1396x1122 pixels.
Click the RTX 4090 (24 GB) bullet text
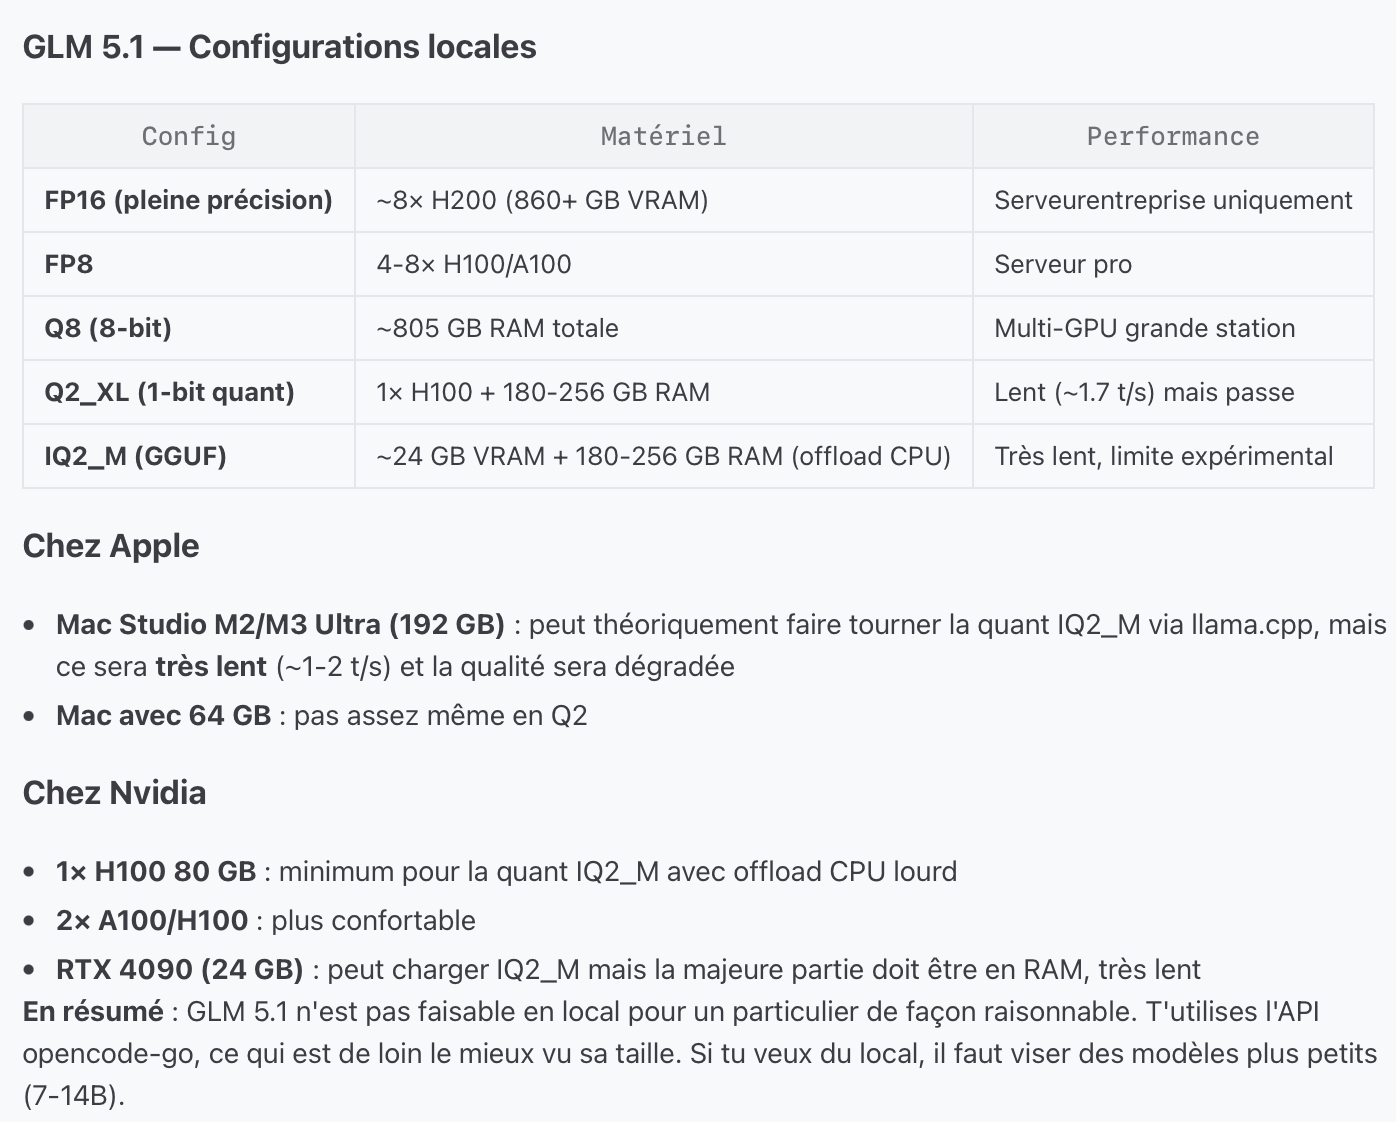point(180,970)
